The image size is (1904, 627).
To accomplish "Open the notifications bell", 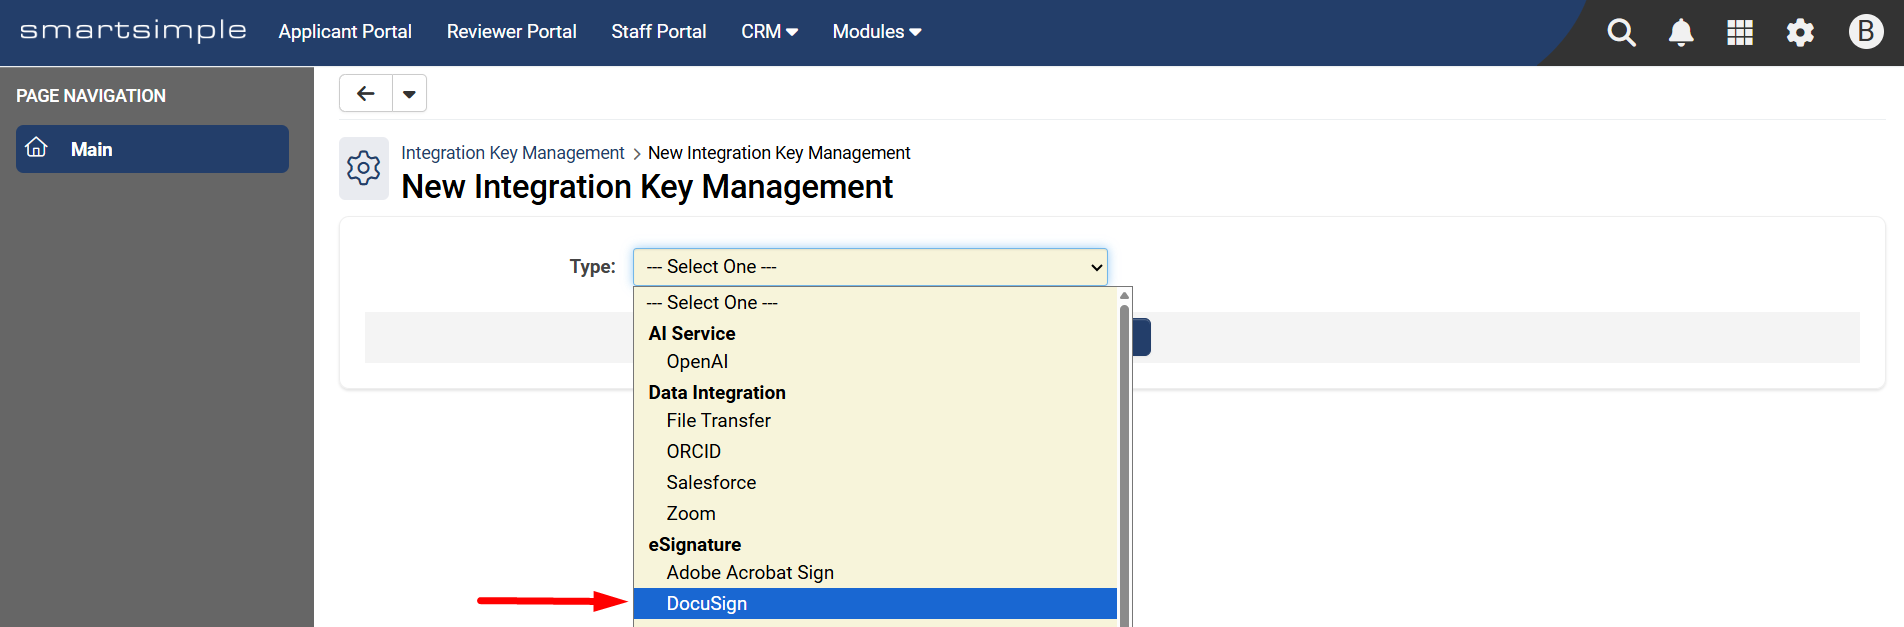I will pos(1681,32).
